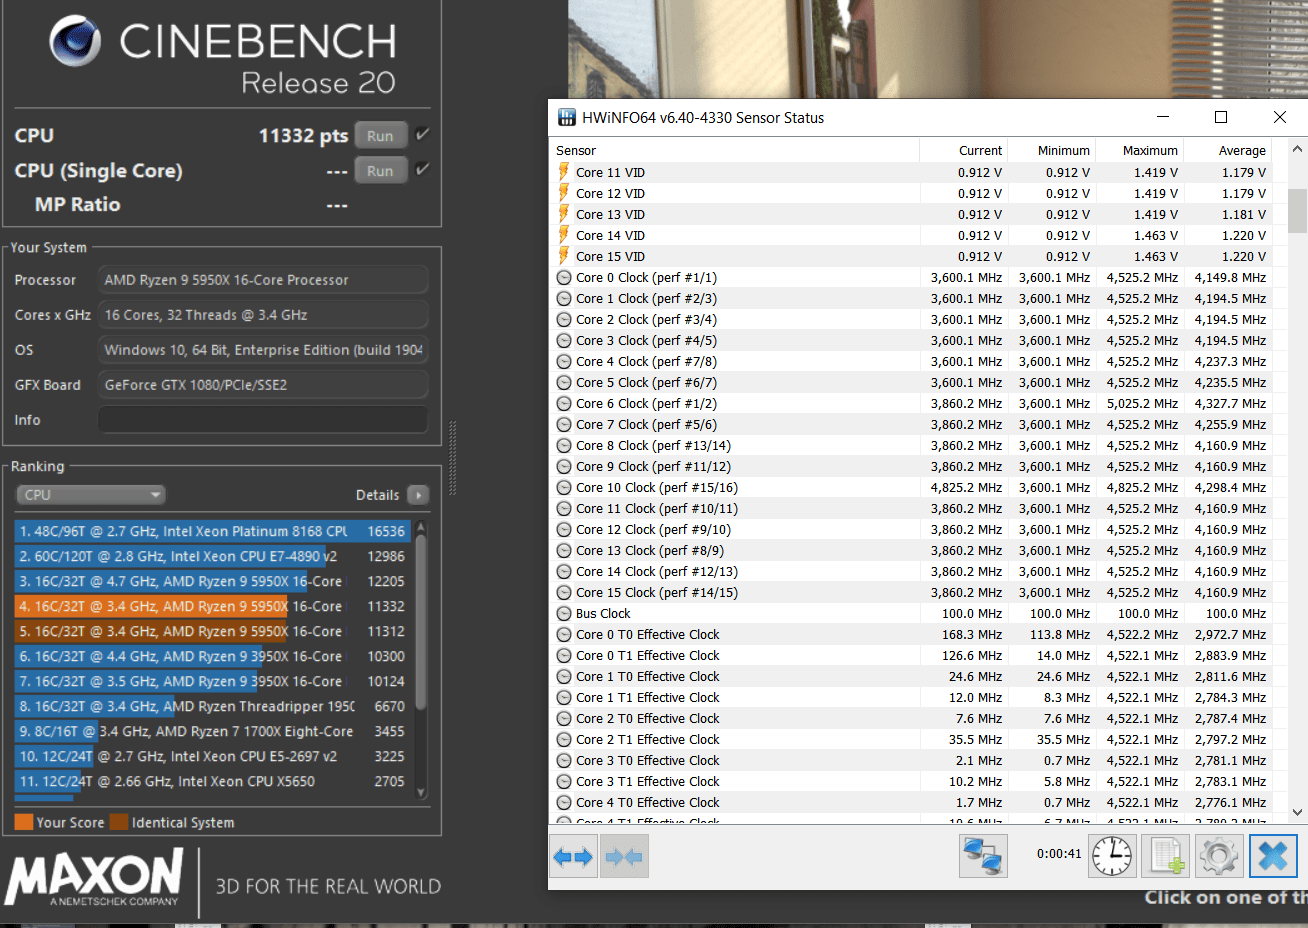Click the HWiNFO scrollbar down arrow
This screenshot has width=1308, height=928.
pos(1297,812)
